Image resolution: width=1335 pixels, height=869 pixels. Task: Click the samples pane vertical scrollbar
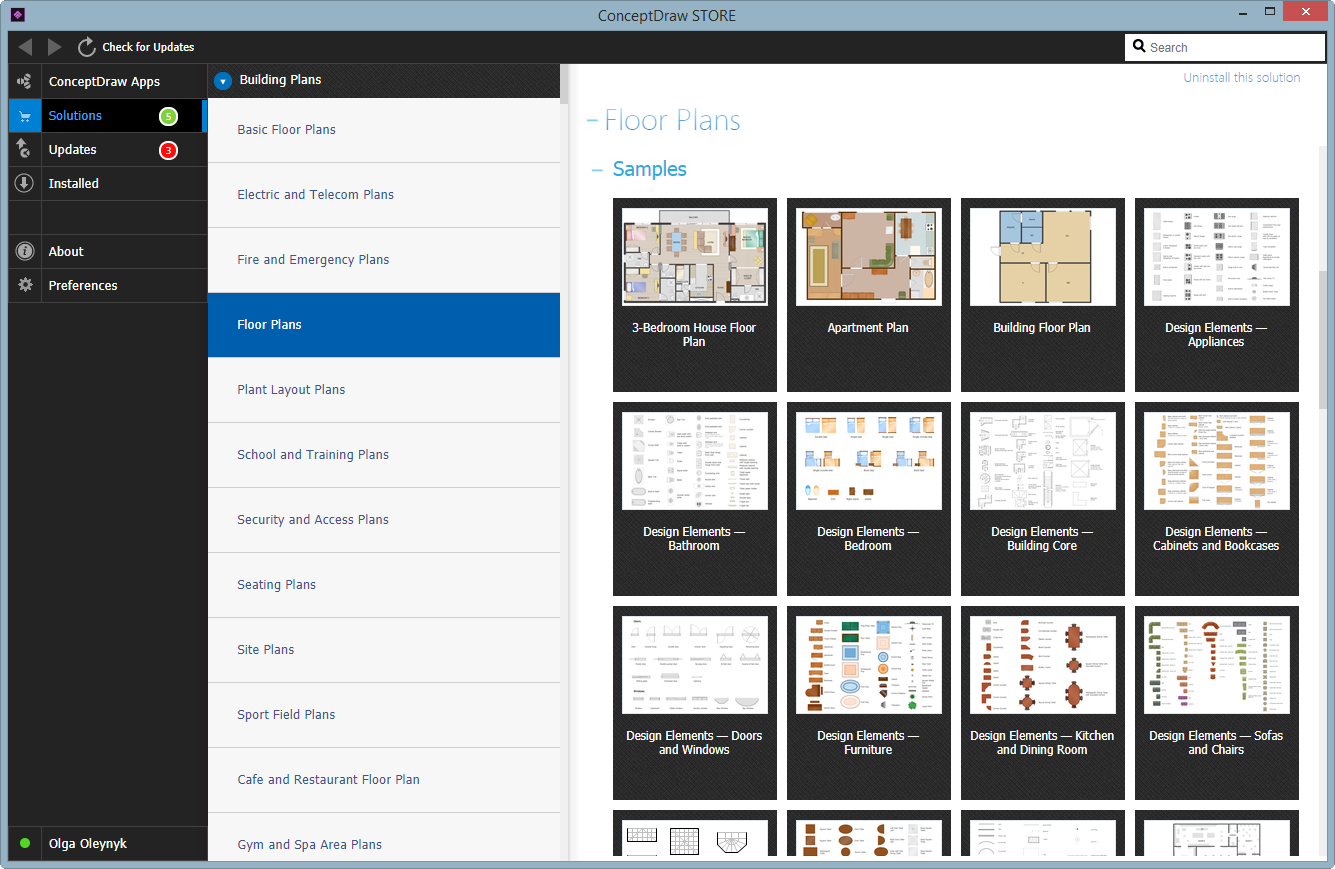pyautogui.click(x=1323, y=350)
